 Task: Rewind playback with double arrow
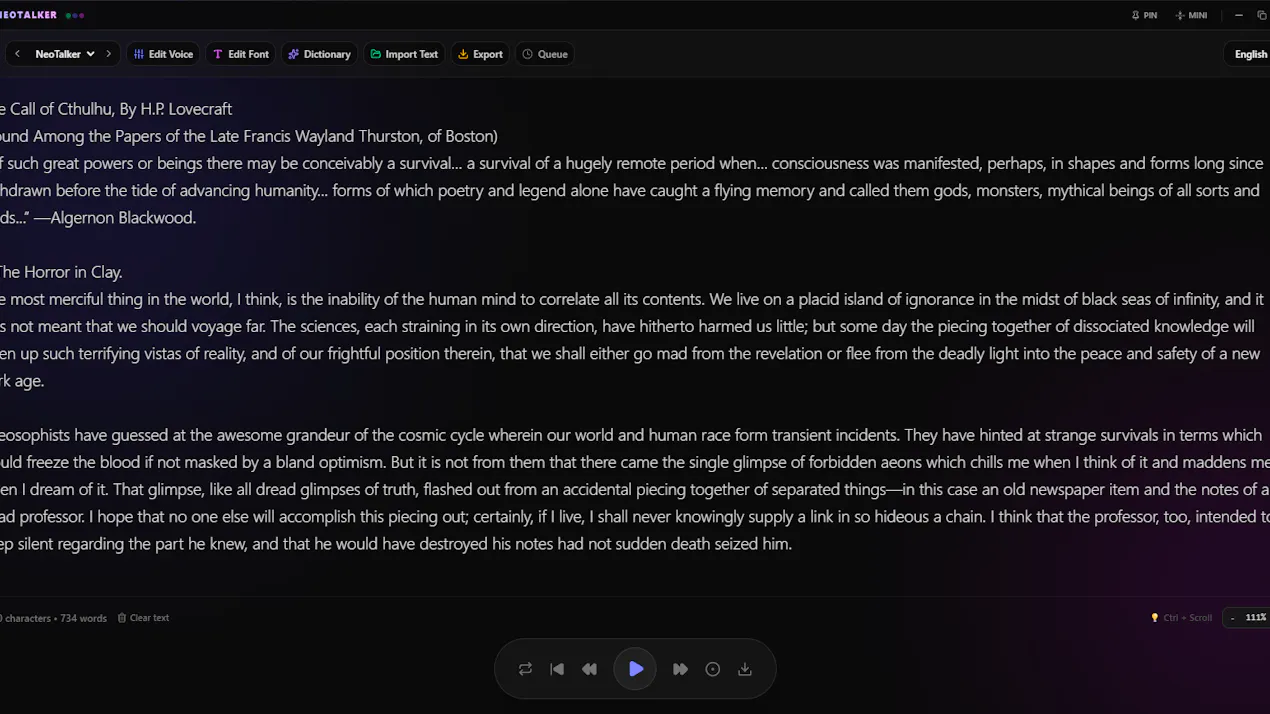589,669
